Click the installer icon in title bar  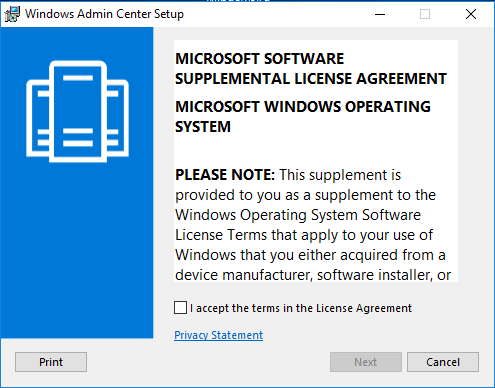(12, 14)
